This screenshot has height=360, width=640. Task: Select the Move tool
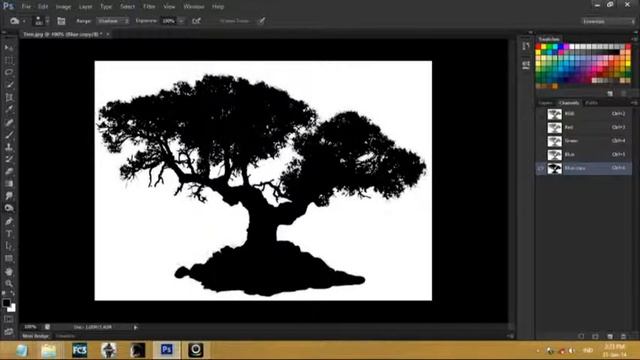[9, 48]
